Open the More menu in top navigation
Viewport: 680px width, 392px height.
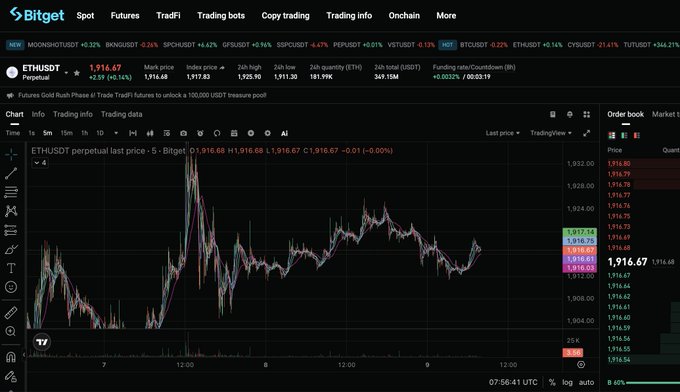[x=446, y=16]
